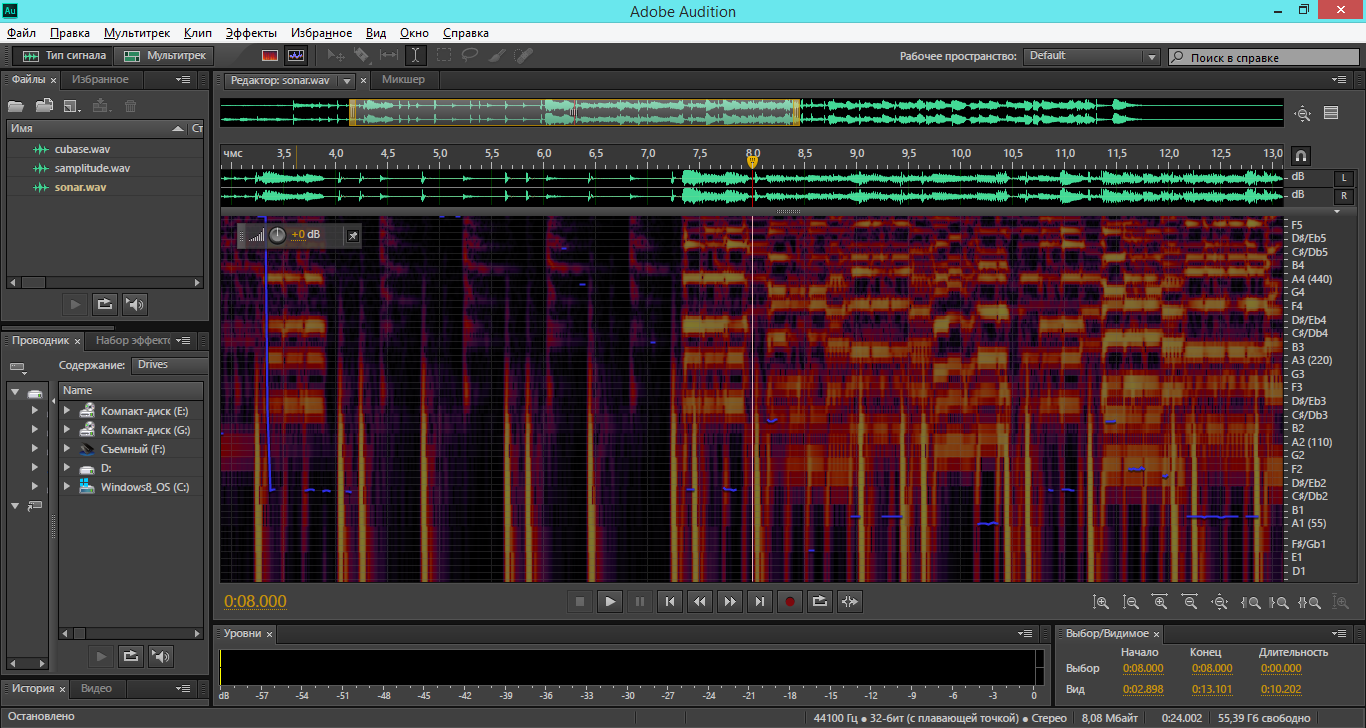Click the Import File icon in Files panel
The width and height of the screenshot is (1366, 728).
point(44,105)
